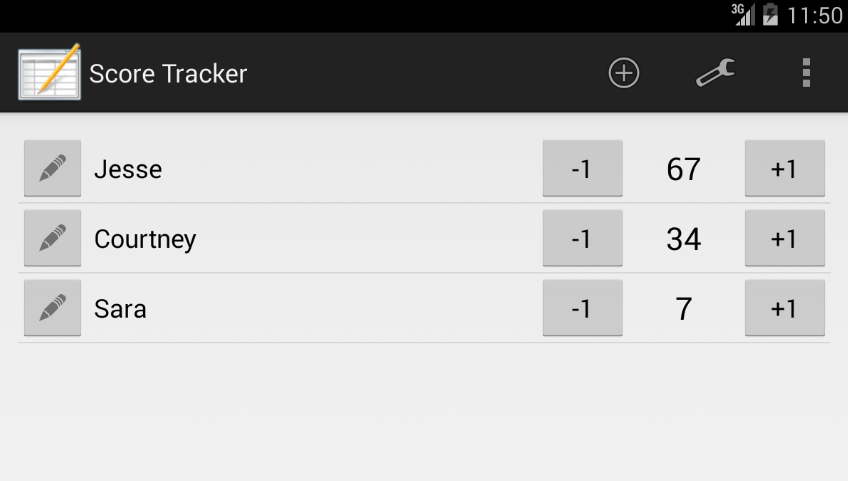This screenshot has width=848, height=481.
Task: Select Courtney's score value 34
Action: click(684, 239)
